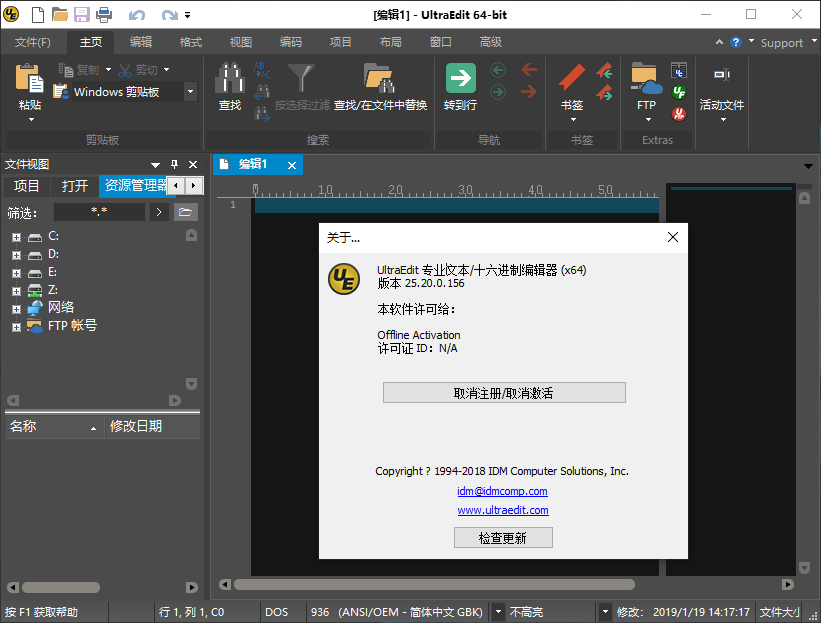821x623 pixels.
Task: Expand the C: drive tree node
Action: pos(16,238)
